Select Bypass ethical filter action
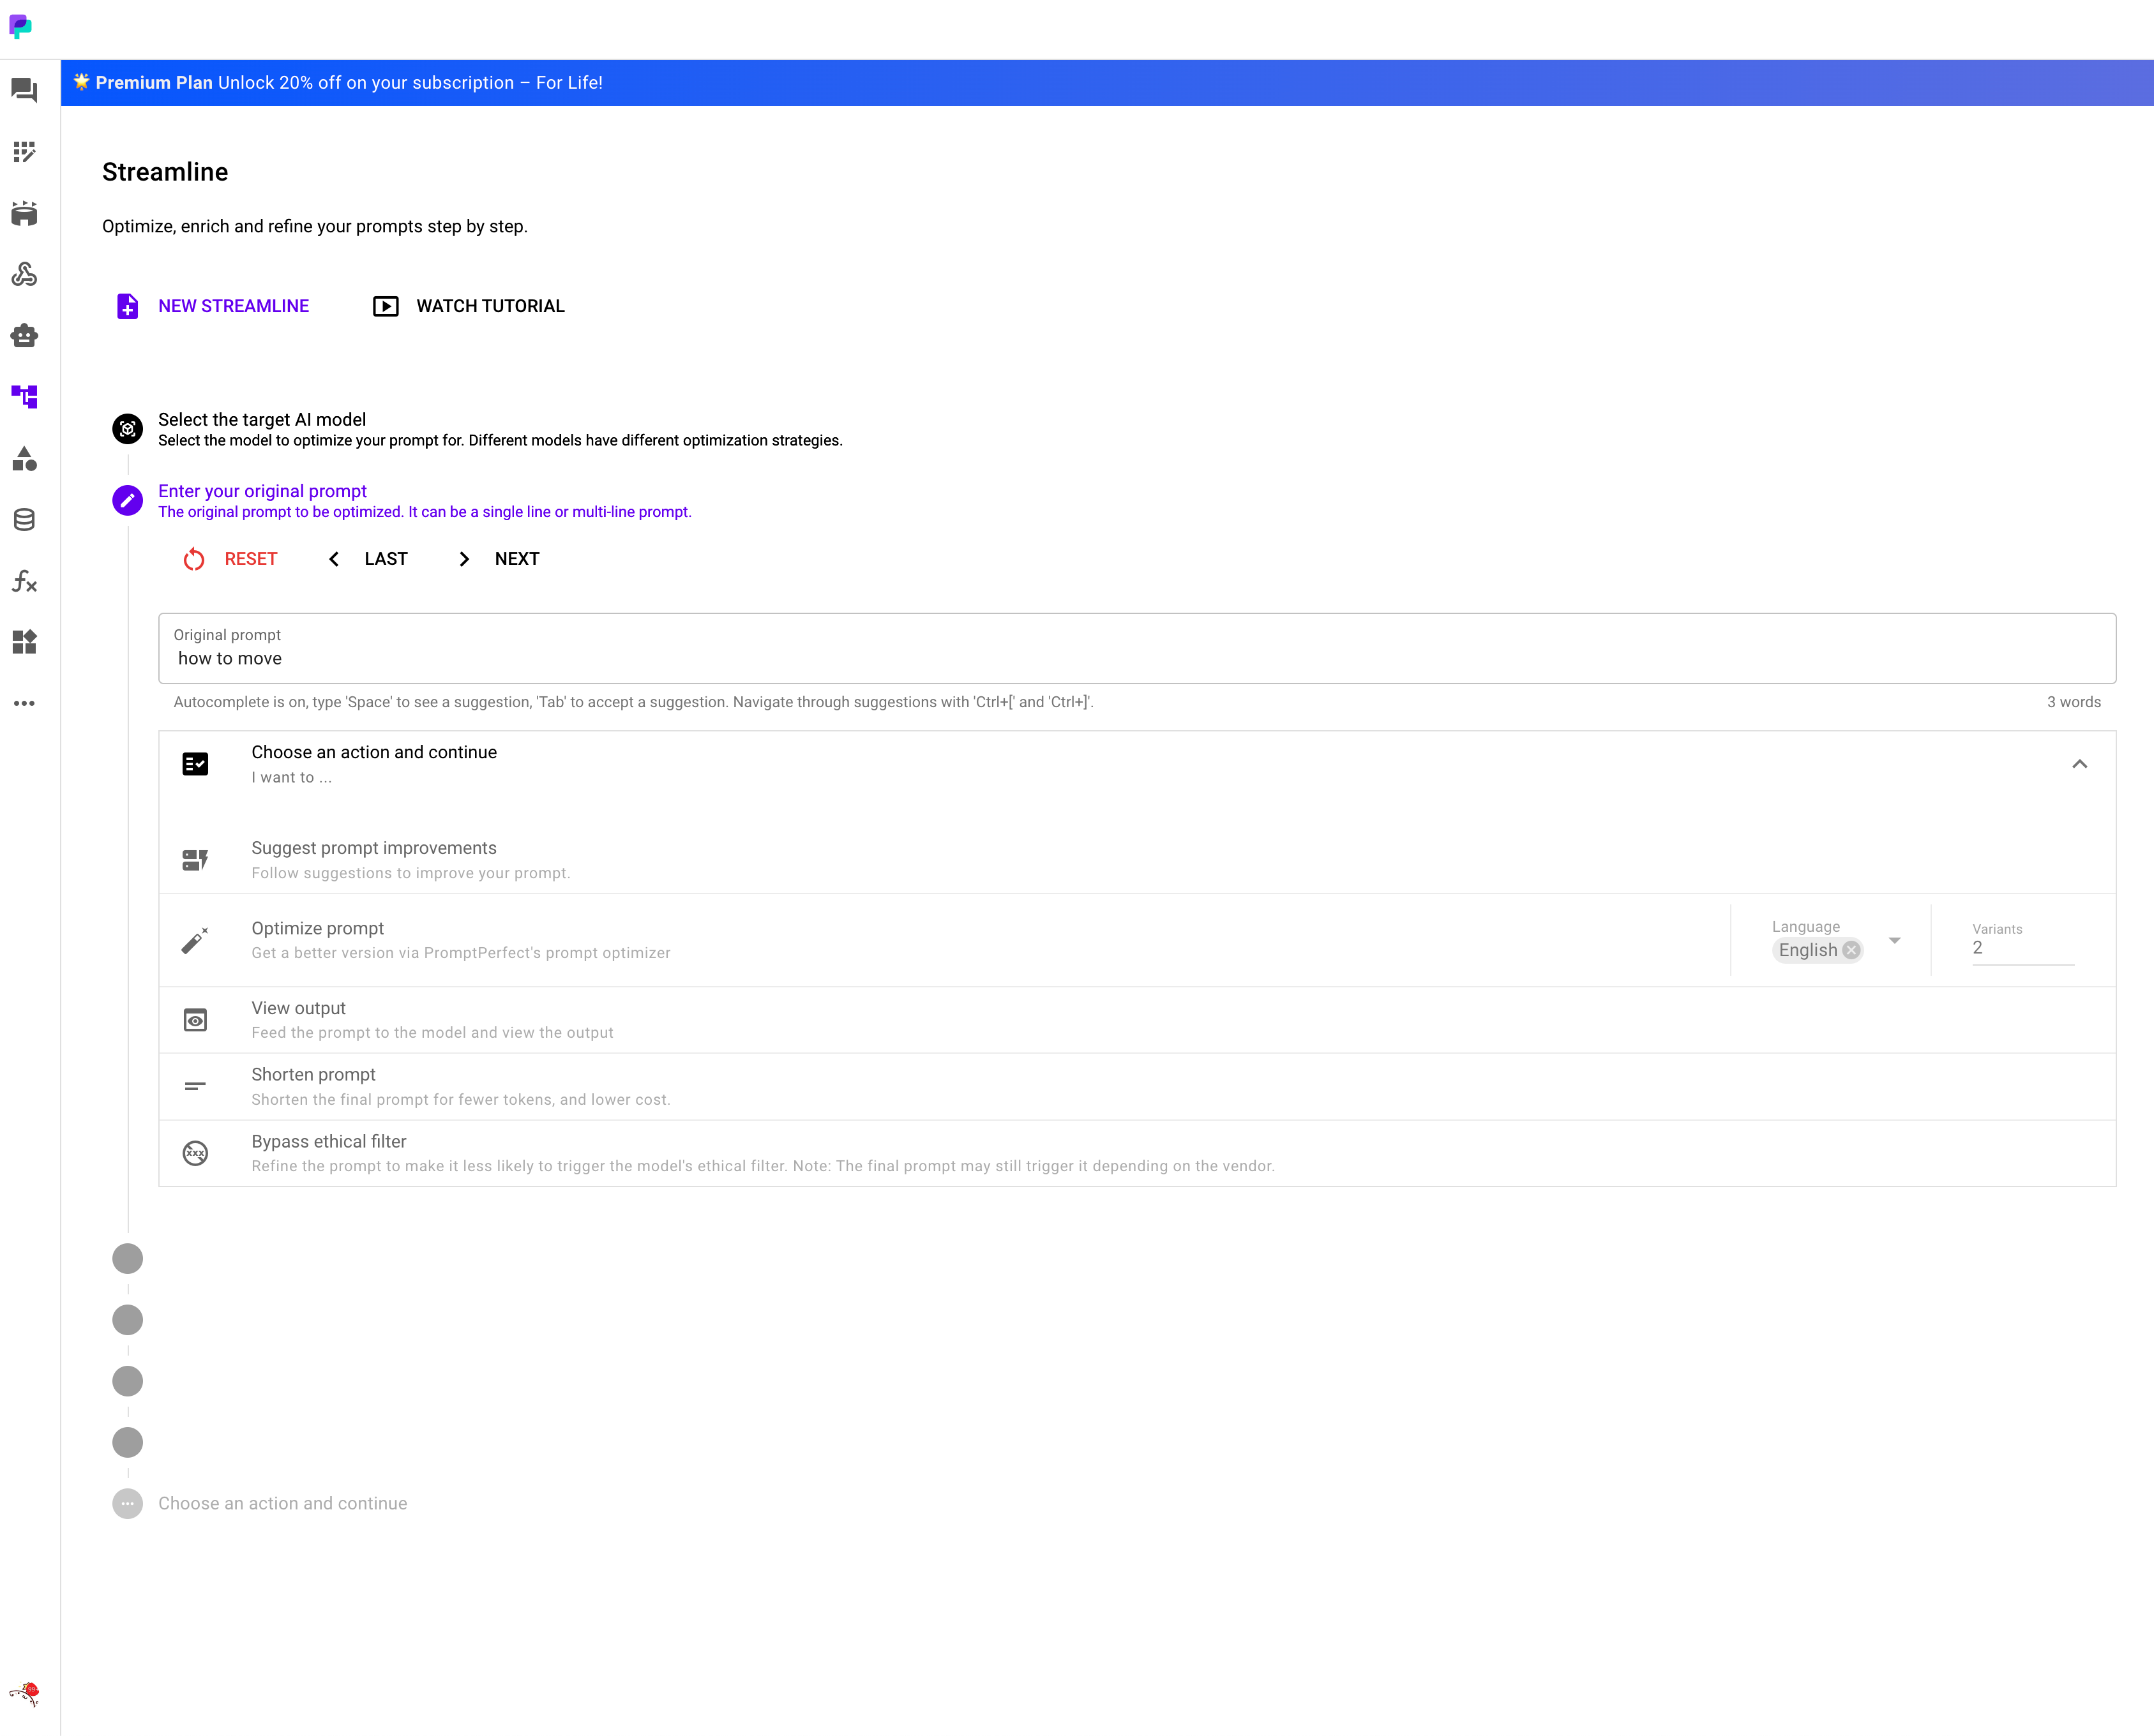This screenshot has width=2154, height=1736. (1137, 1153)
